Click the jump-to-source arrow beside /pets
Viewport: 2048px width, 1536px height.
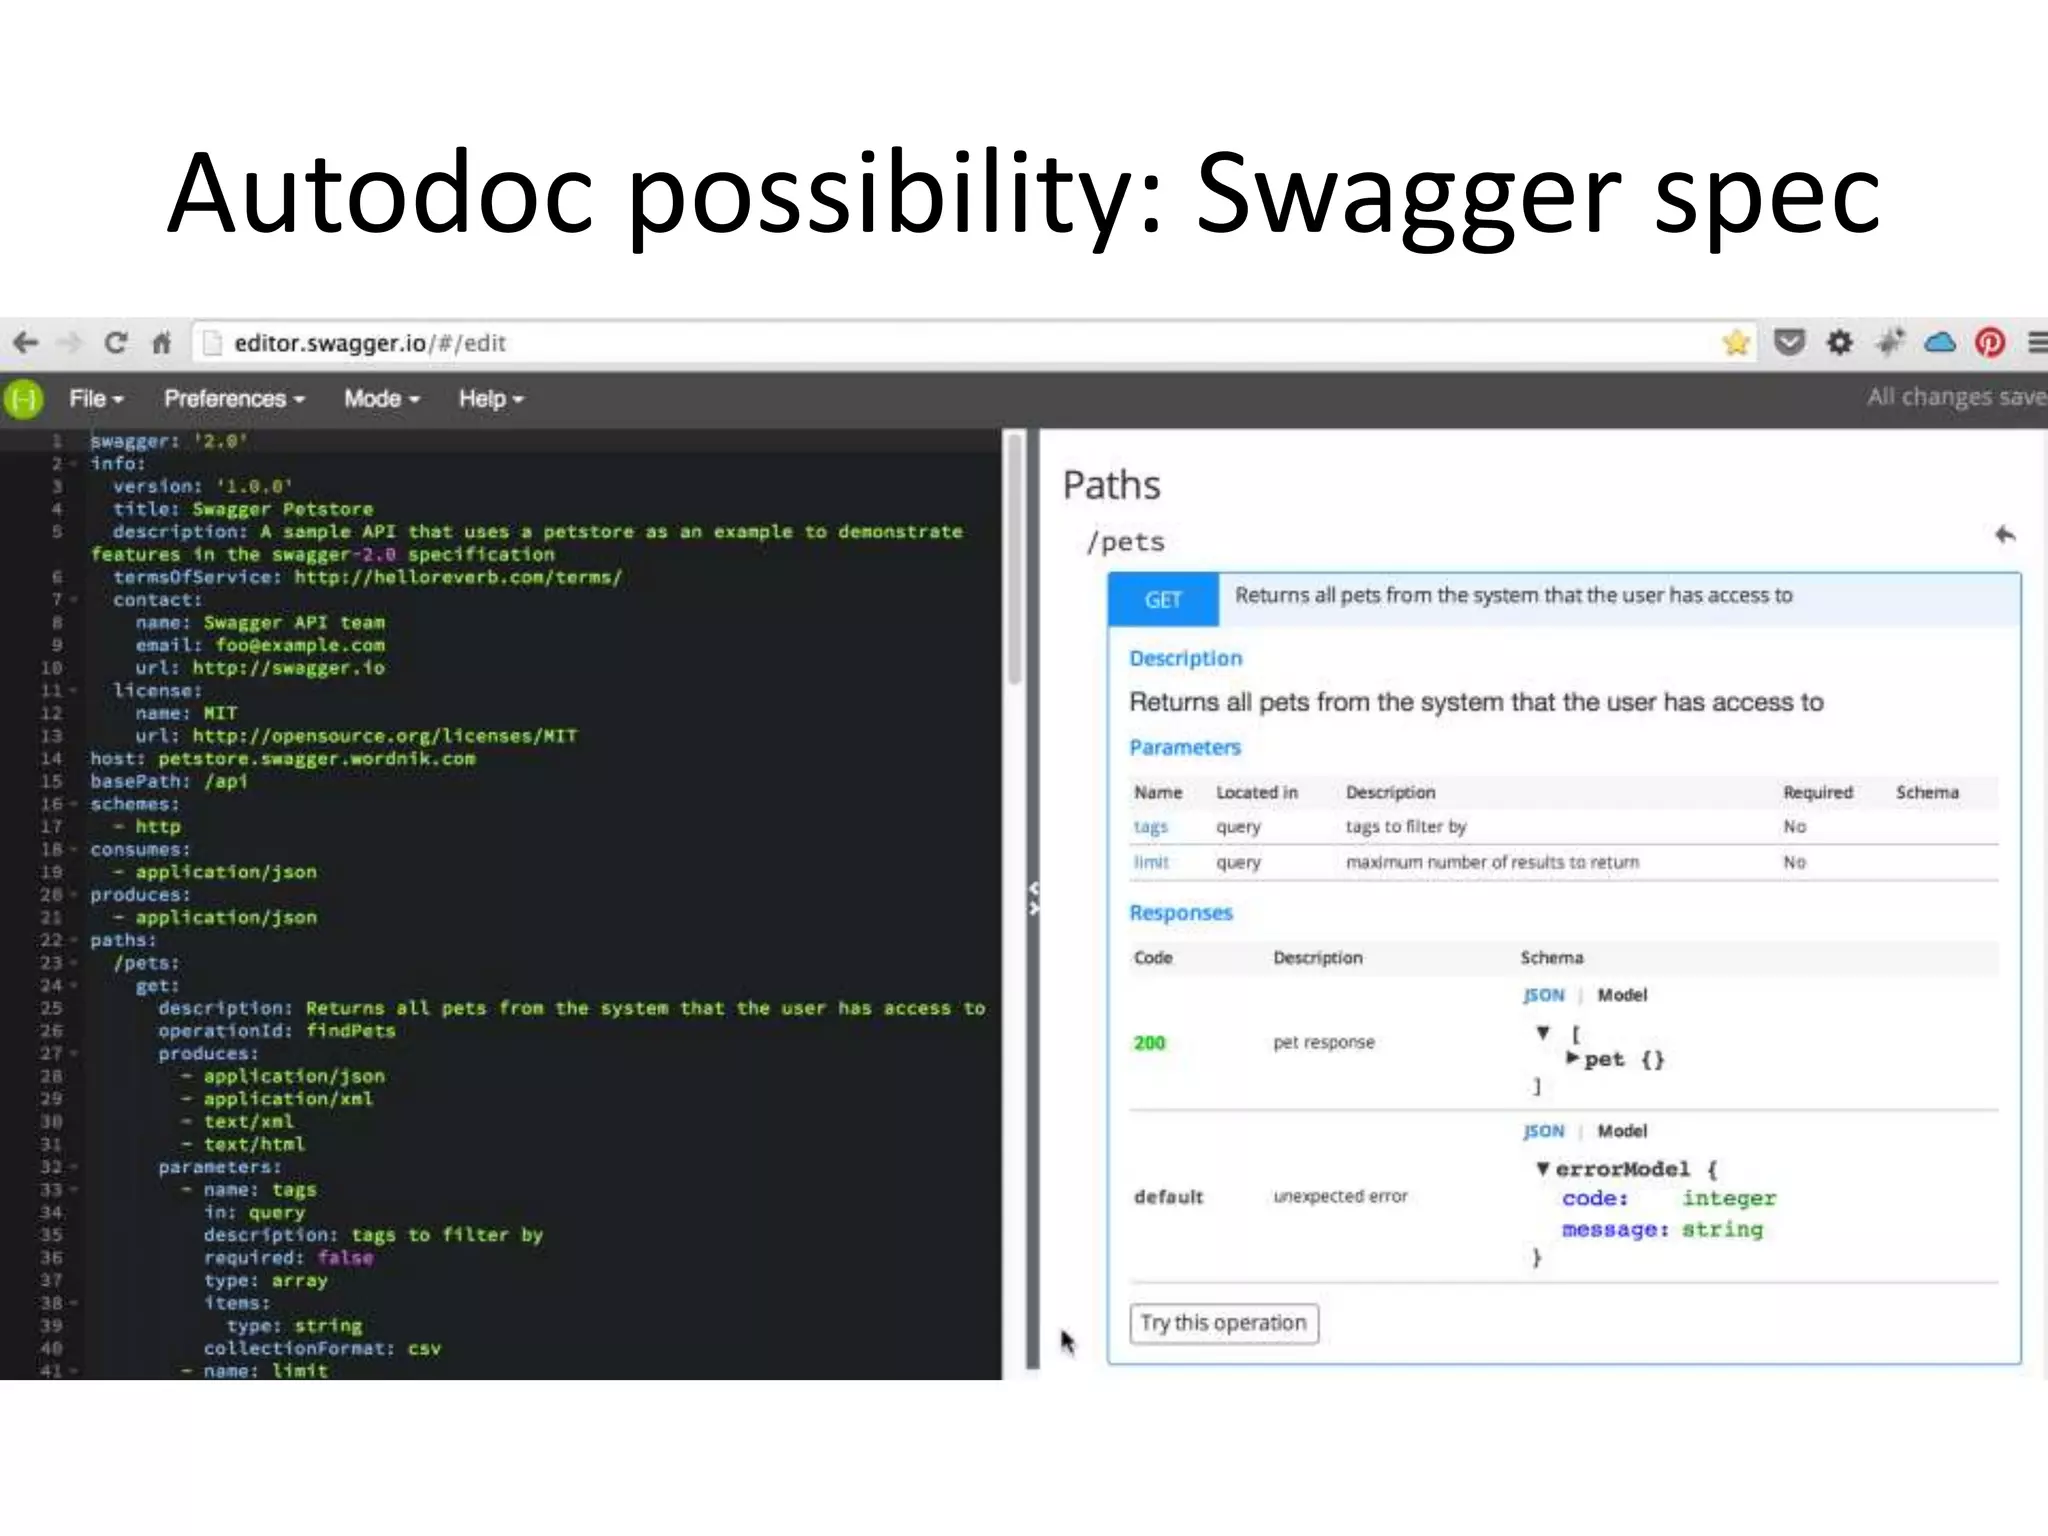(x=2005, y=535)
